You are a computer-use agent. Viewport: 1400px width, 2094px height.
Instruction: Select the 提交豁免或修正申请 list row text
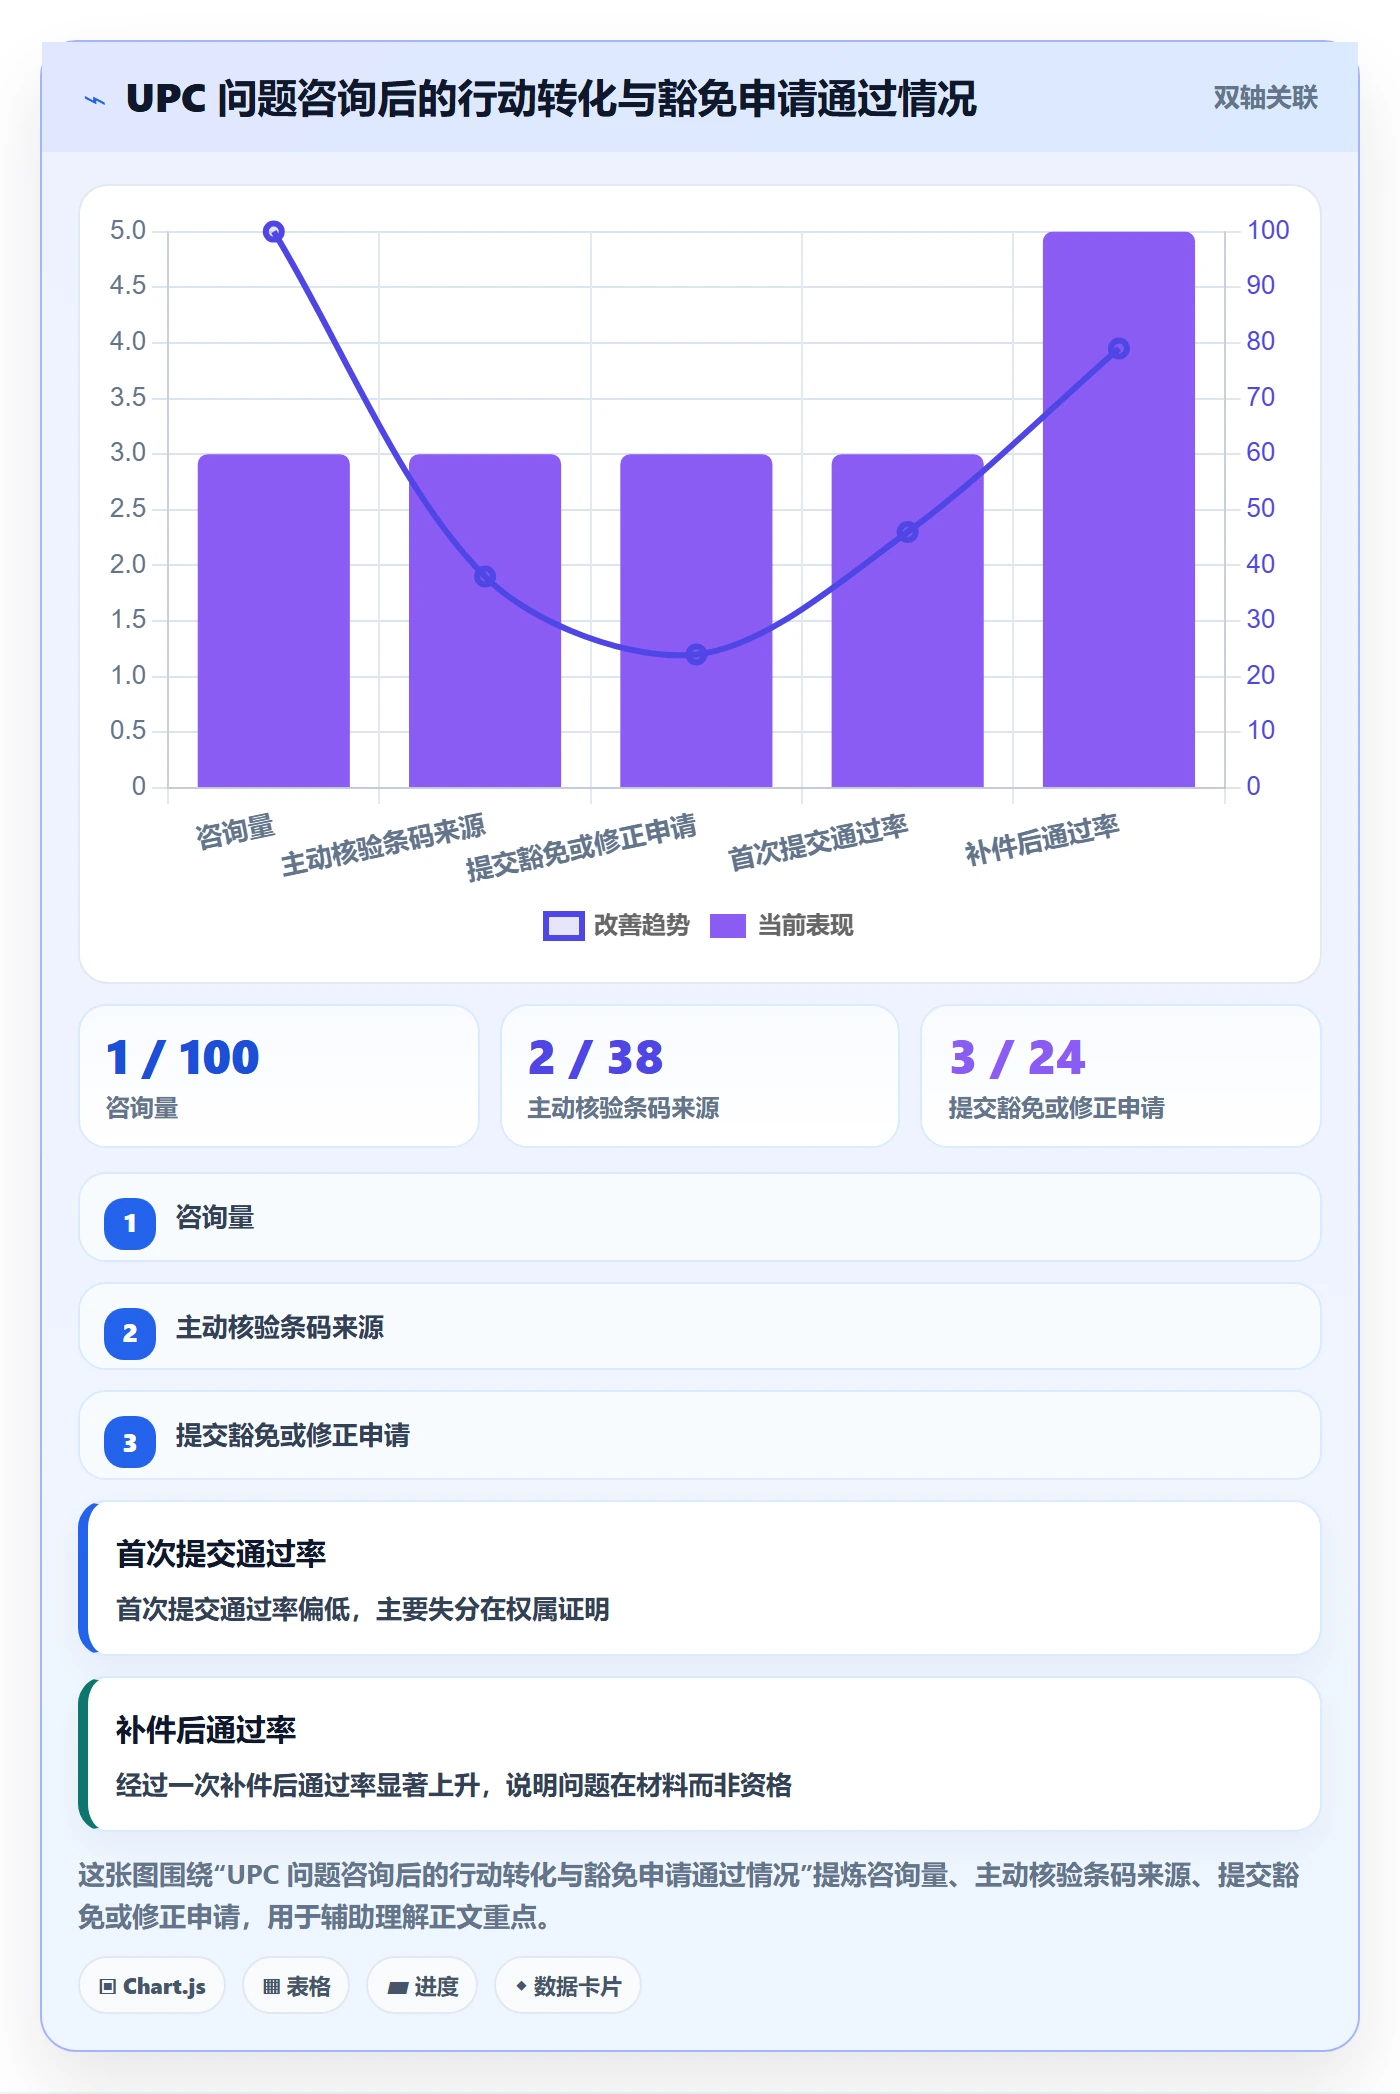point(293,1436)
